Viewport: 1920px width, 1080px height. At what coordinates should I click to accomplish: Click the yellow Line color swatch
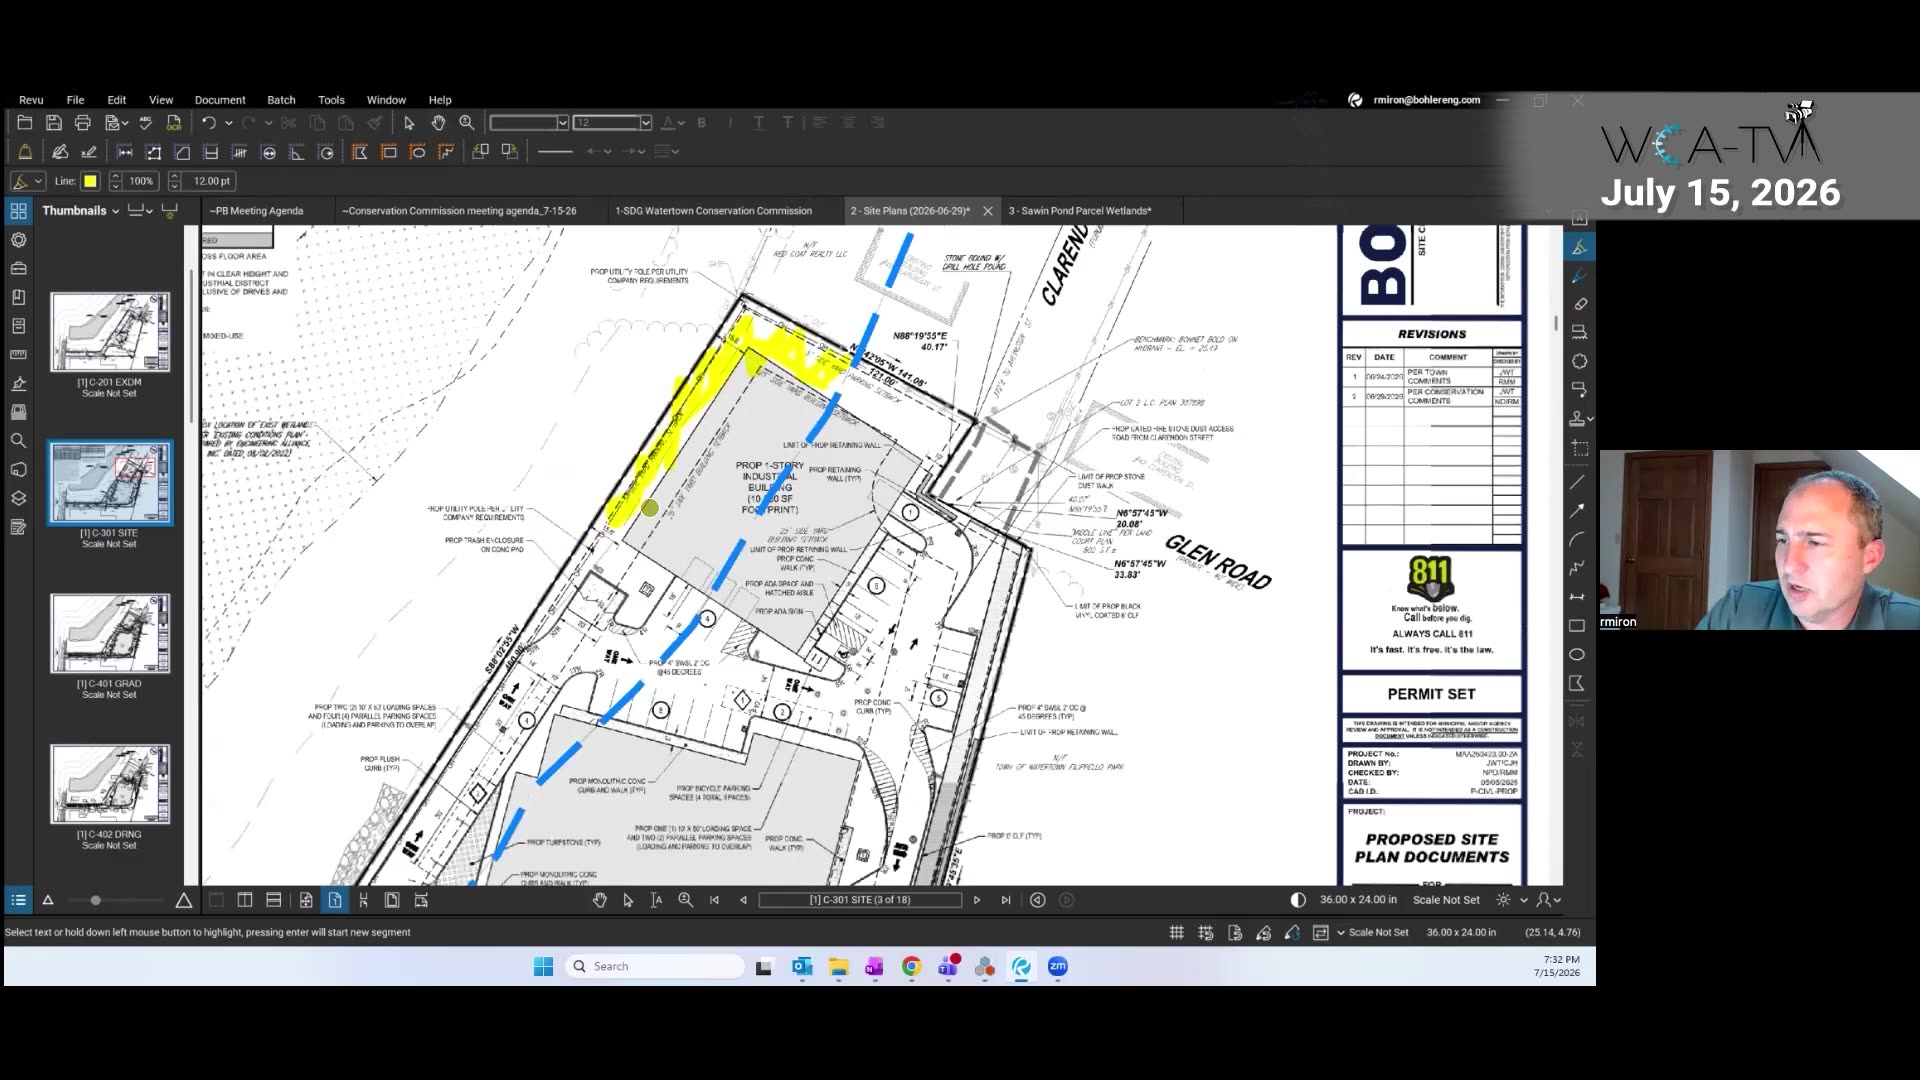coord(90,181)
